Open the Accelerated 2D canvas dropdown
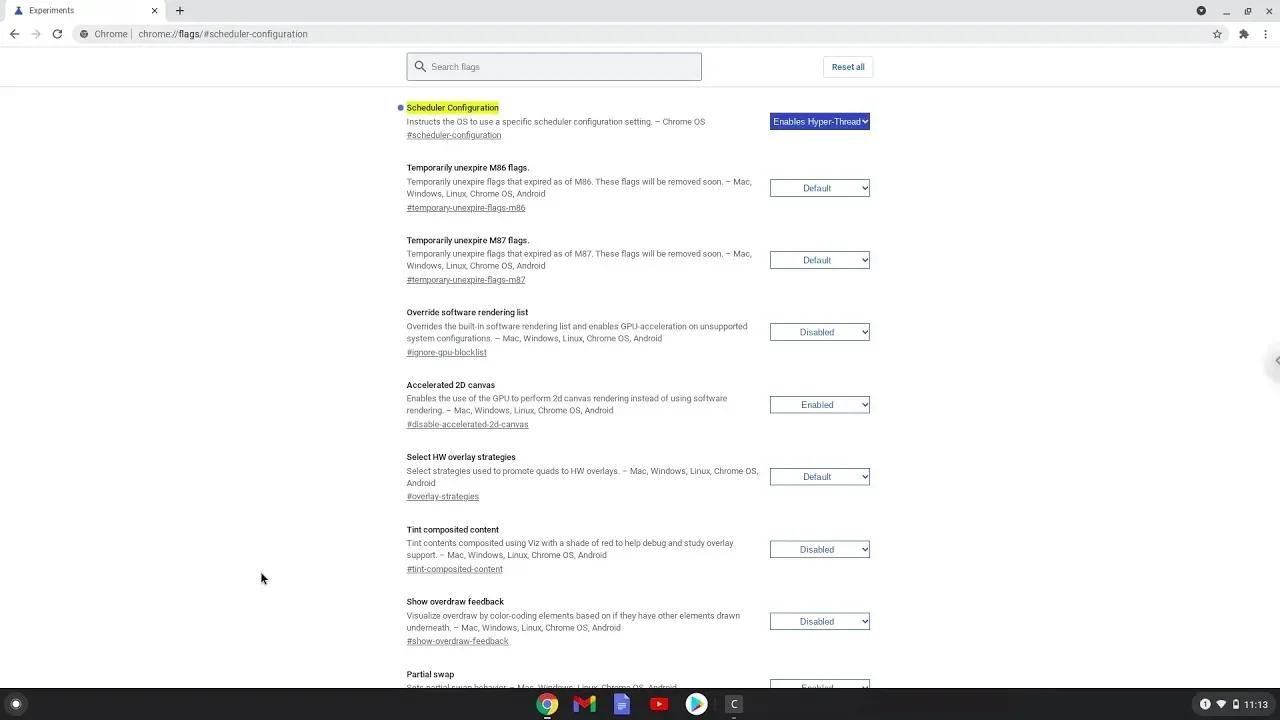 pyautogui.click(x=820, y=405)
